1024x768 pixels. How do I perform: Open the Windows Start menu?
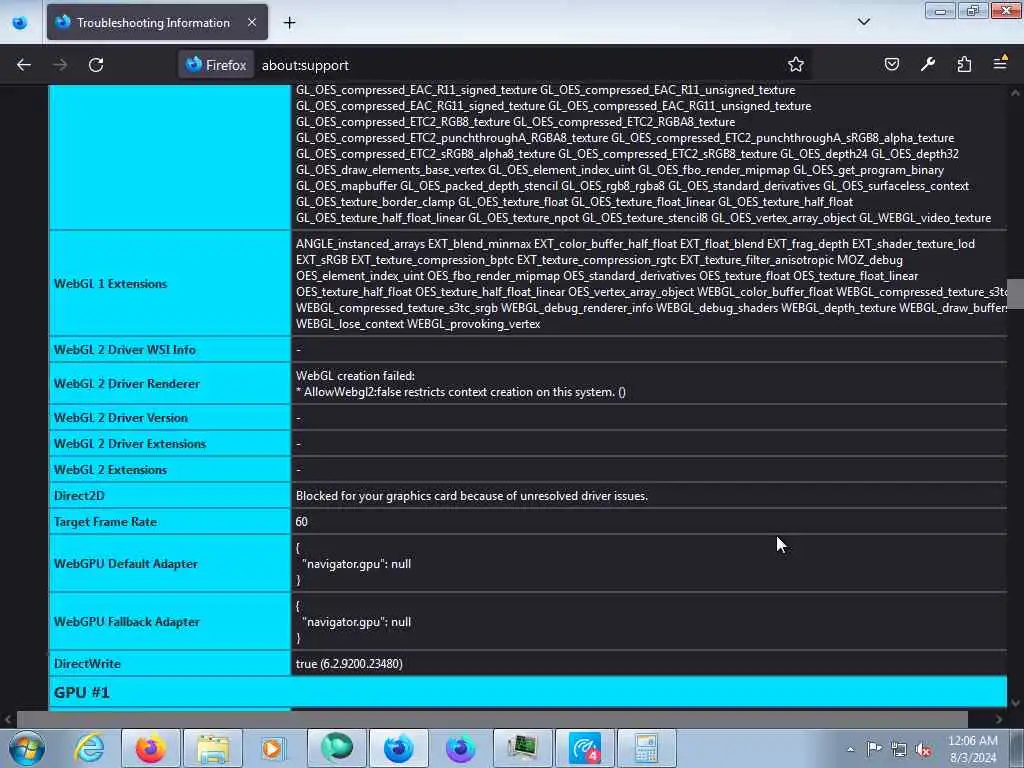coord(27,748)
